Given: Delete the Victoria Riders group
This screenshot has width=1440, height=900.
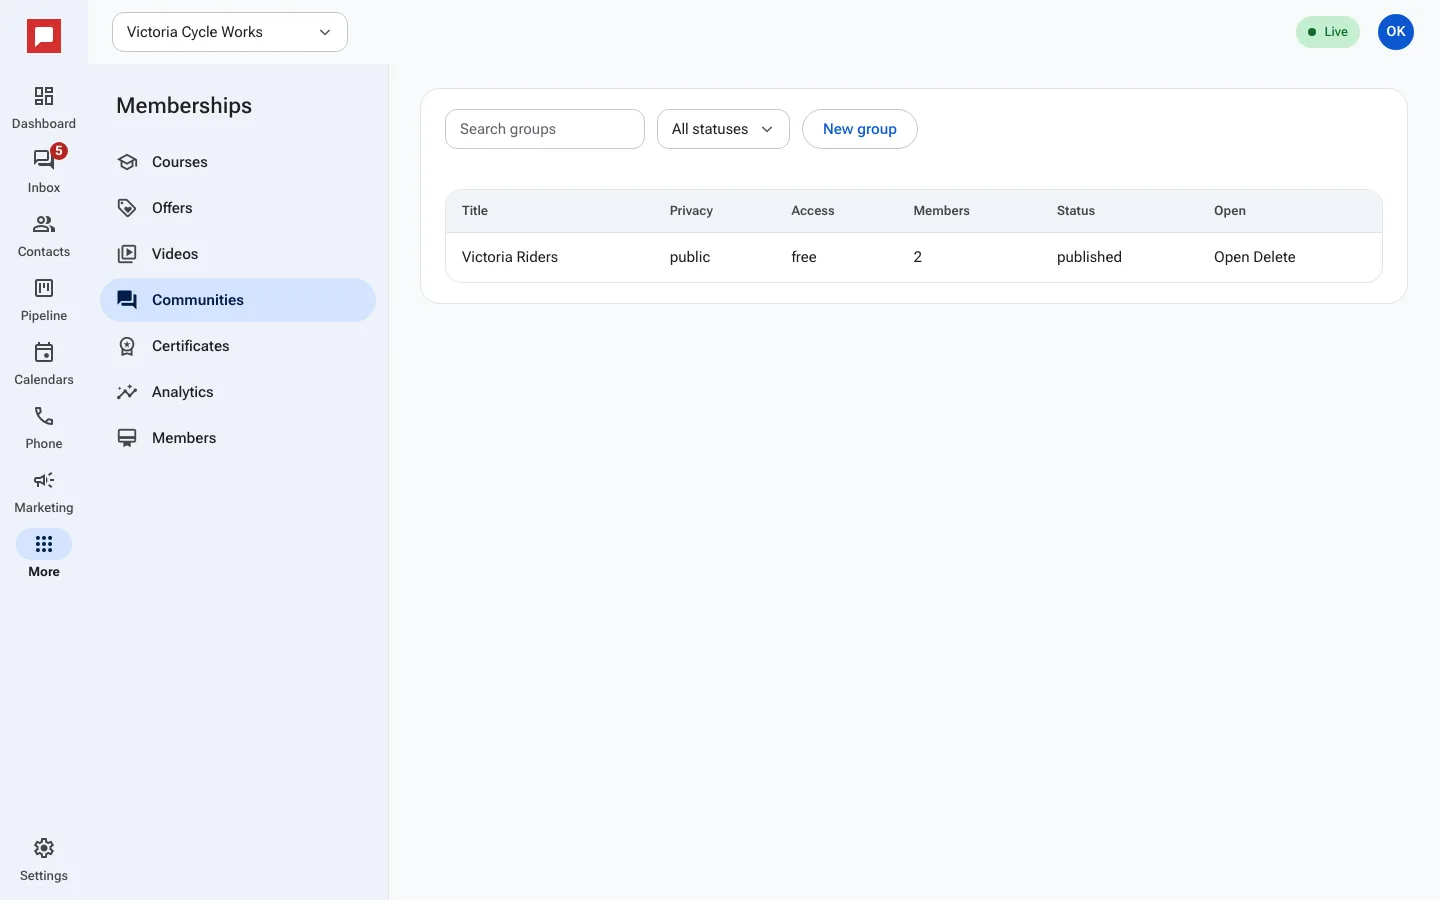Looking at the screenshot, I should (x=1275, y=257).
